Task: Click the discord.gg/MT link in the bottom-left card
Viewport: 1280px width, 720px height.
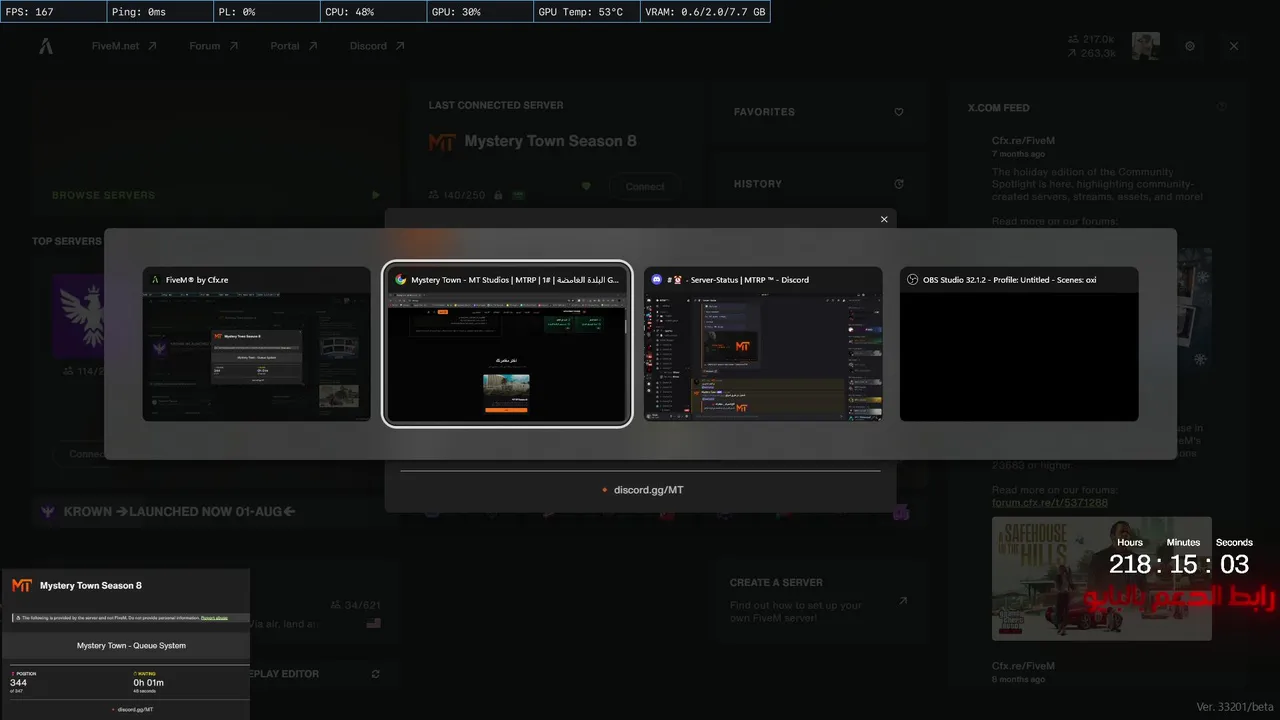Action: 135,709
